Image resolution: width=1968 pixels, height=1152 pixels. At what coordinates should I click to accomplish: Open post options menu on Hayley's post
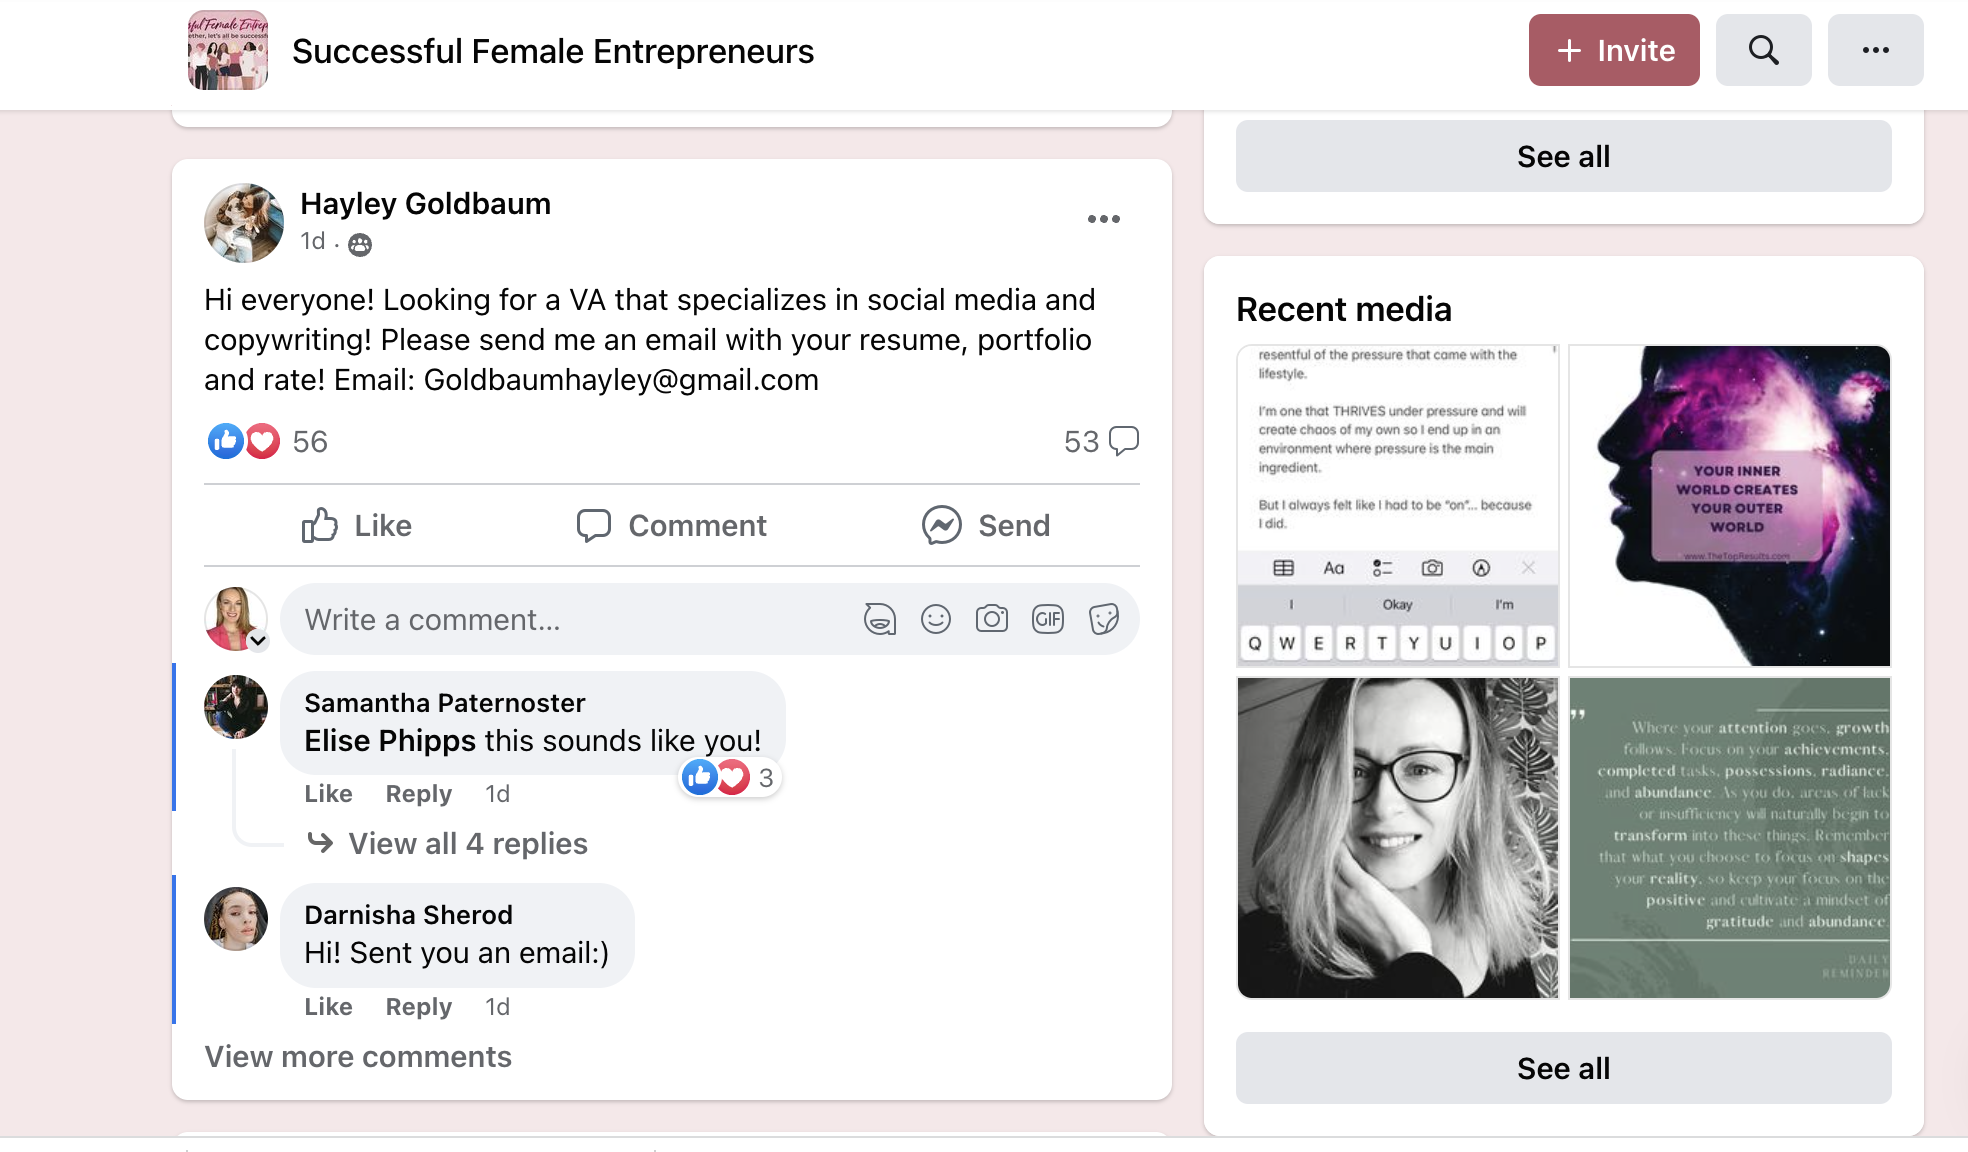[1103, 219]
